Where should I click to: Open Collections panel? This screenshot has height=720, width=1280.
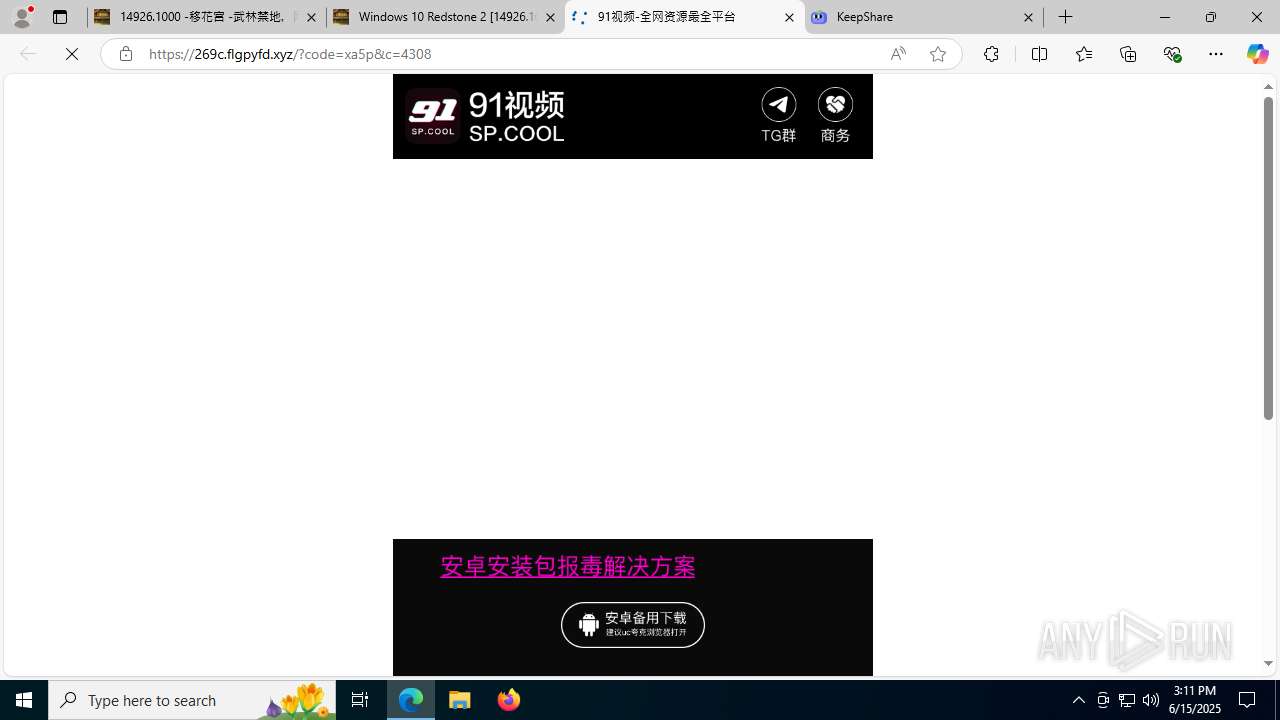[1128, 54]
